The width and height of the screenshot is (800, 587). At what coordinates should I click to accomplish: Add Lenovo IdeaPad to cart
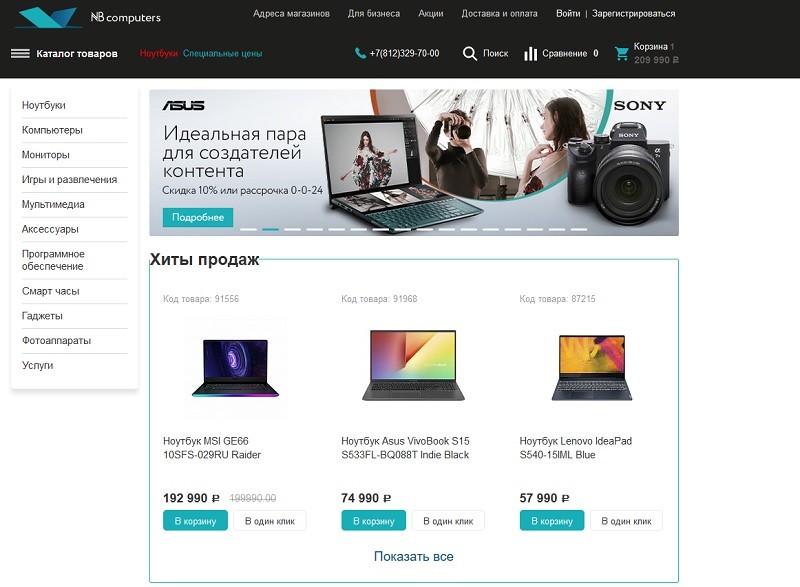[552, 521]
